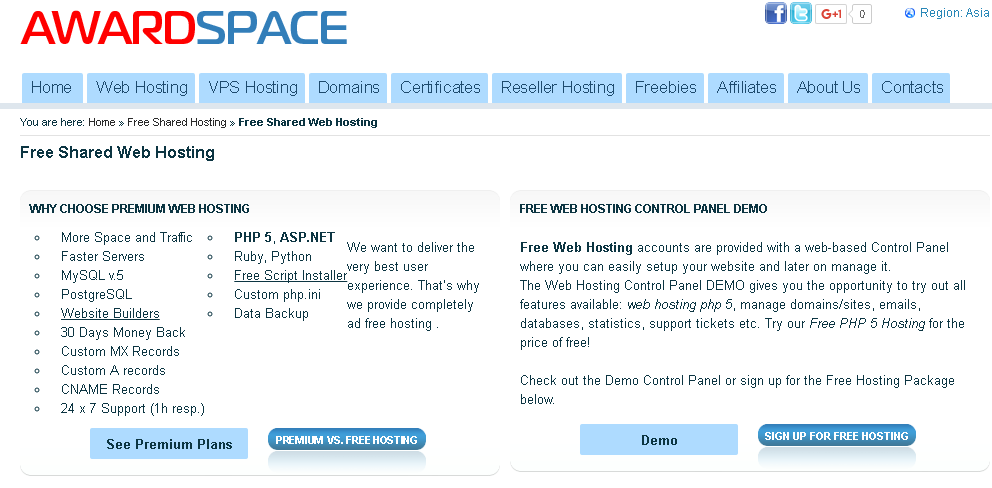Viewport: 992px width, 488px height.
Task: Click the More Space and Traffic list item
Action: [x=127, y=237]
